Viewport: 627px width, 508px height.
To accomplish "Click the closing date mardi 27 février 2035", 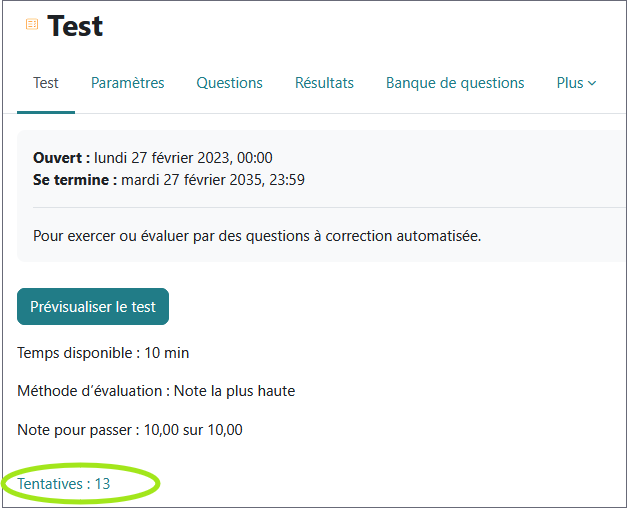I will click(212, 180).
